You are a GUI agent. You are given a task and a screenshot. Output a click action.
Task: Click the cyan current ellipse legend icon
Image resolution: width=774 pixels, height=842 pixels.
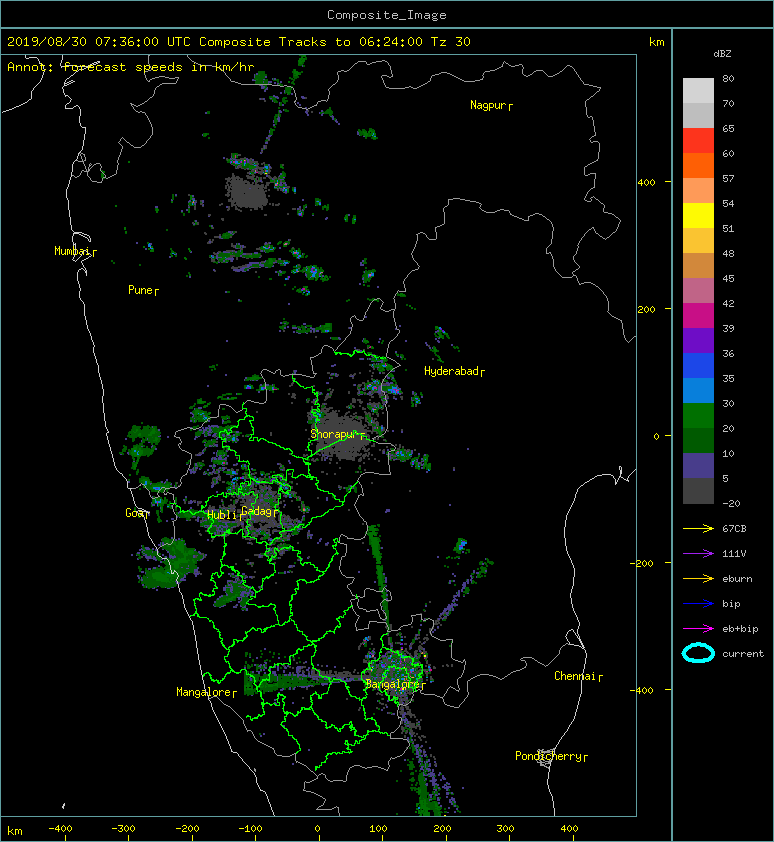[x=698, y=654]
